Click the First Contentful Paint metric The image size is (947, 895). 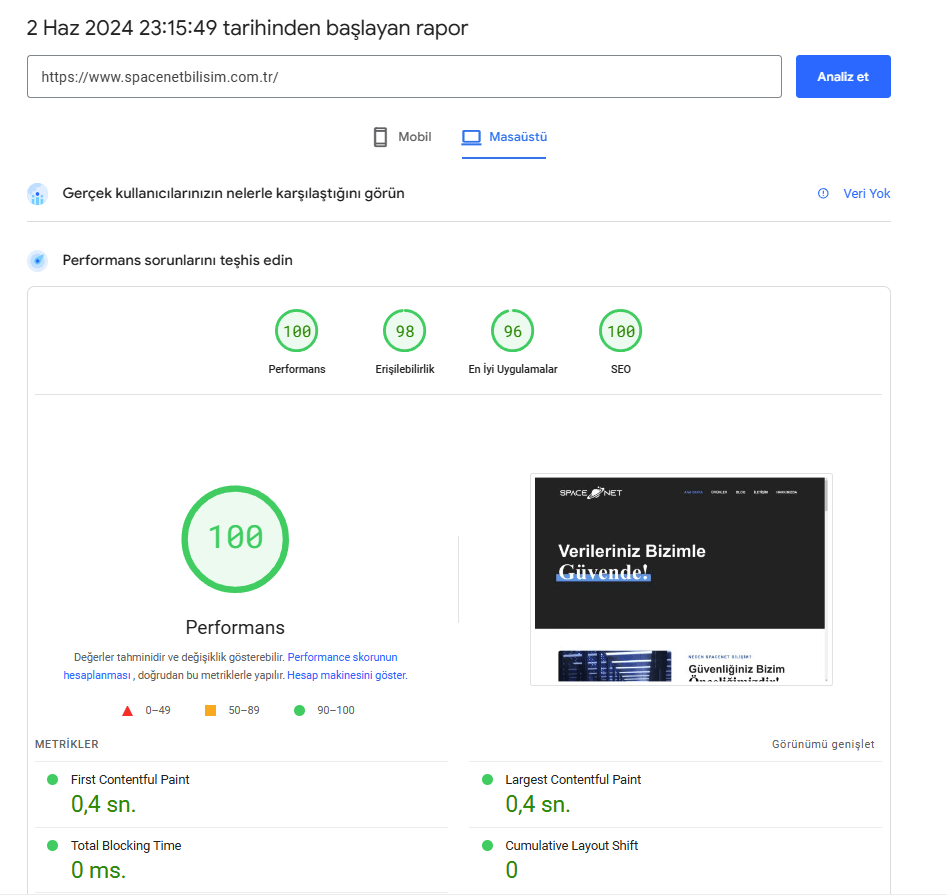tap(130, 780)
